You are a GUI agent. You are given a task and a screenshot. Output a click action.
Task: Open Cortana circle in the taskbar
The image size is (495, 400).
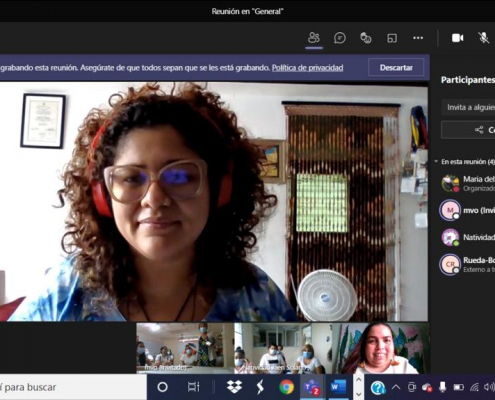[162, 387]
